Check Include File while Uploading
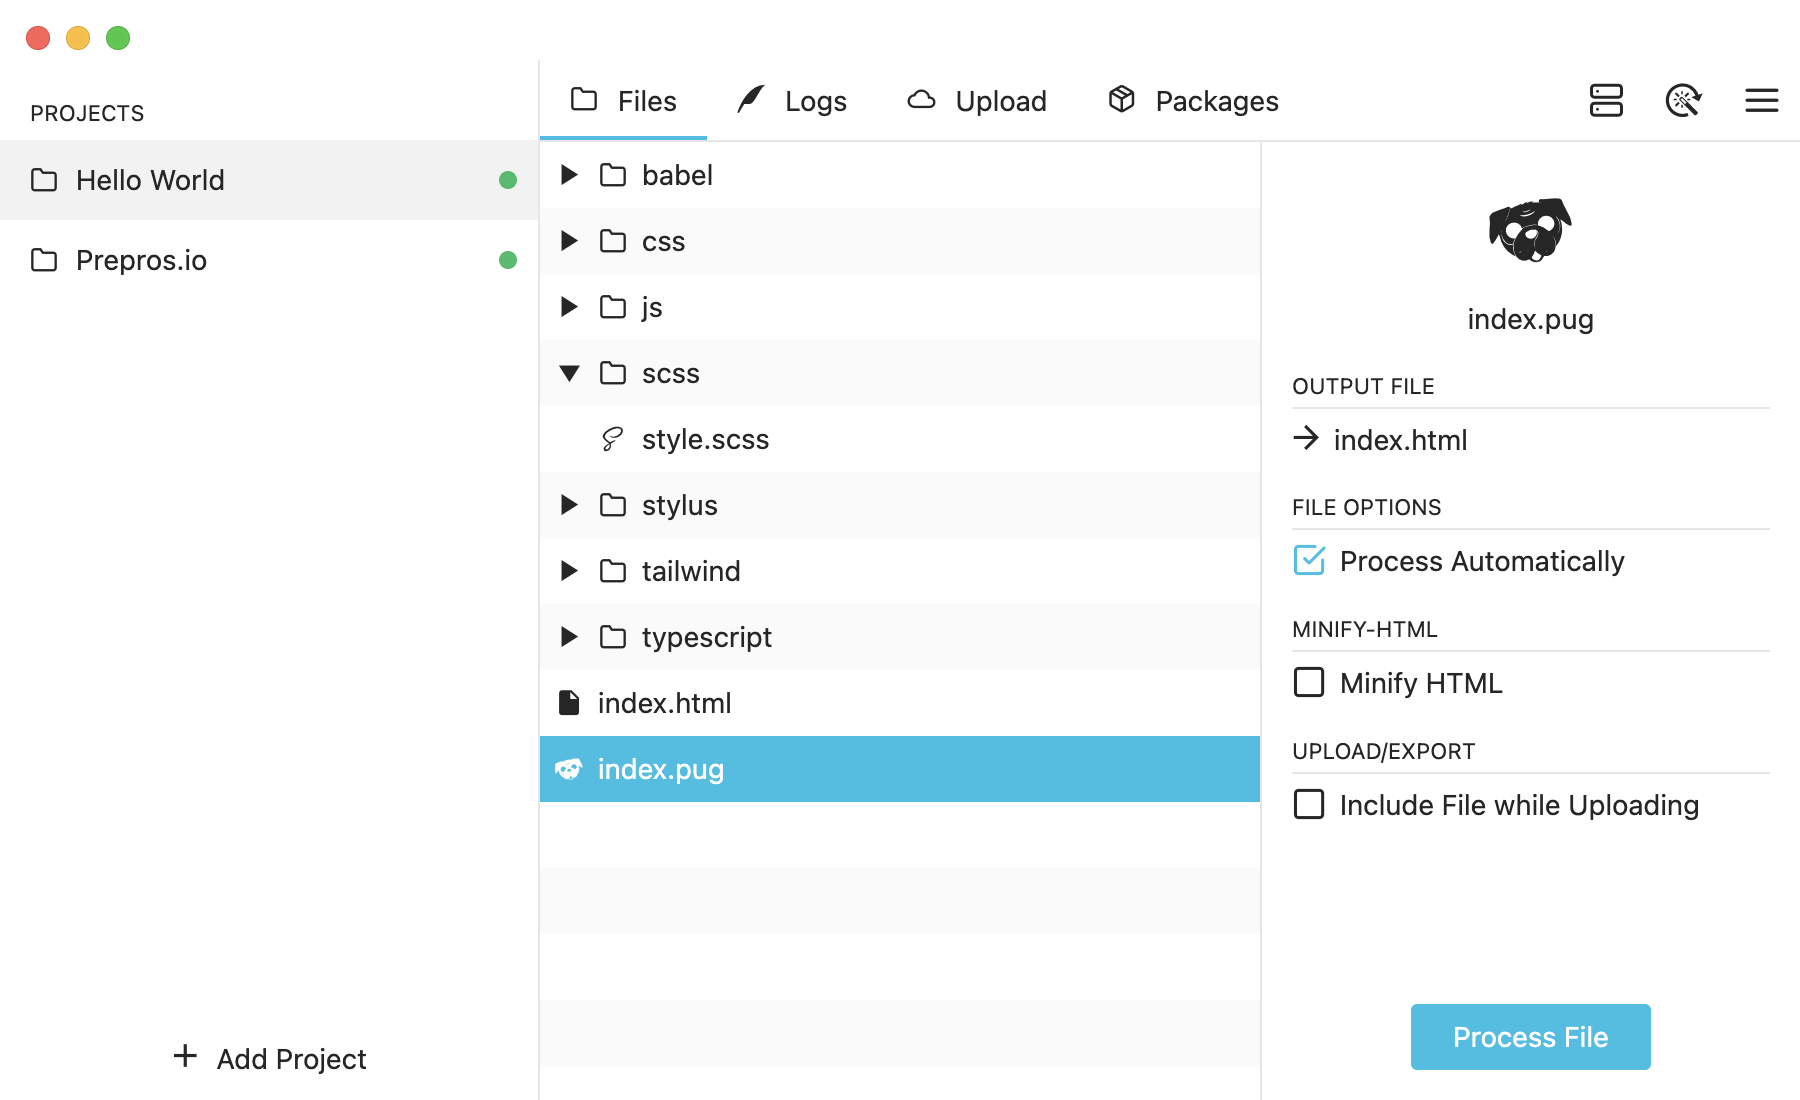The width and height of the screenshot is (1800, 1100). pos(1309,804)
